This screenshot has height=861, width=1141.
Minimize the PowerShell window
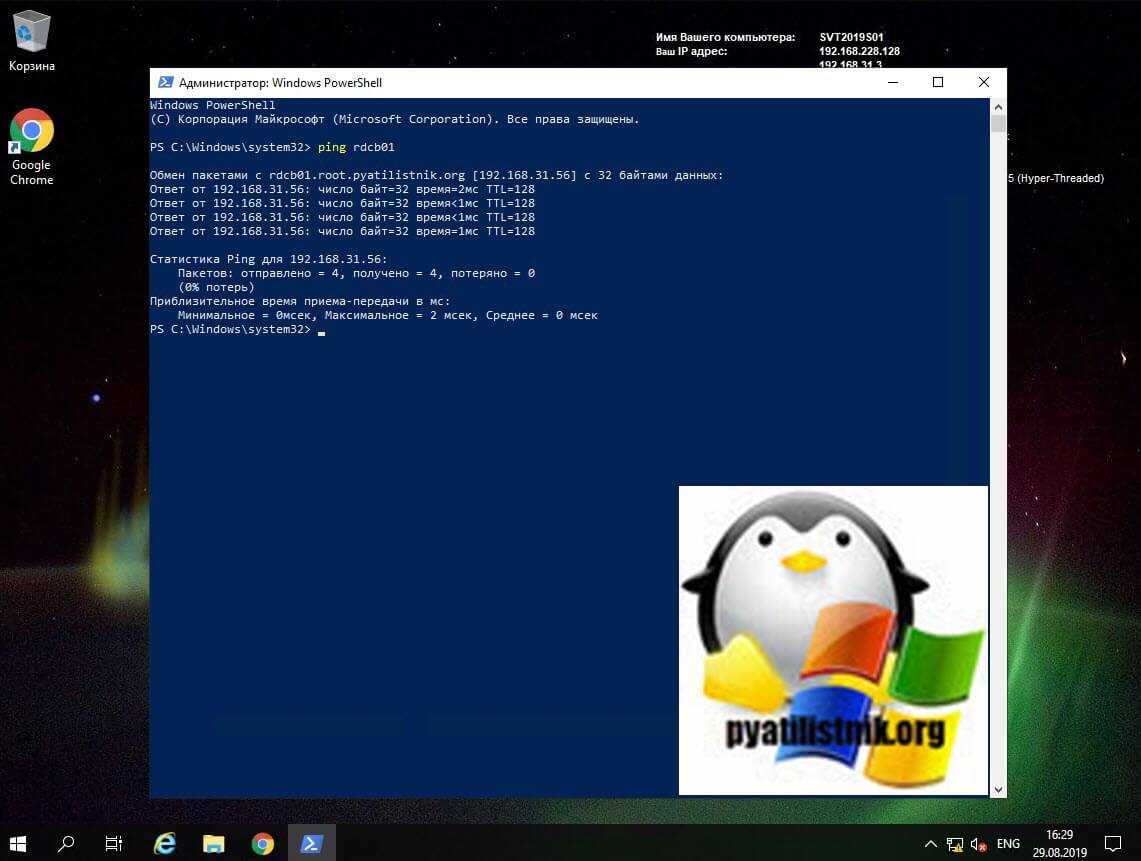(x=893, y=82)
